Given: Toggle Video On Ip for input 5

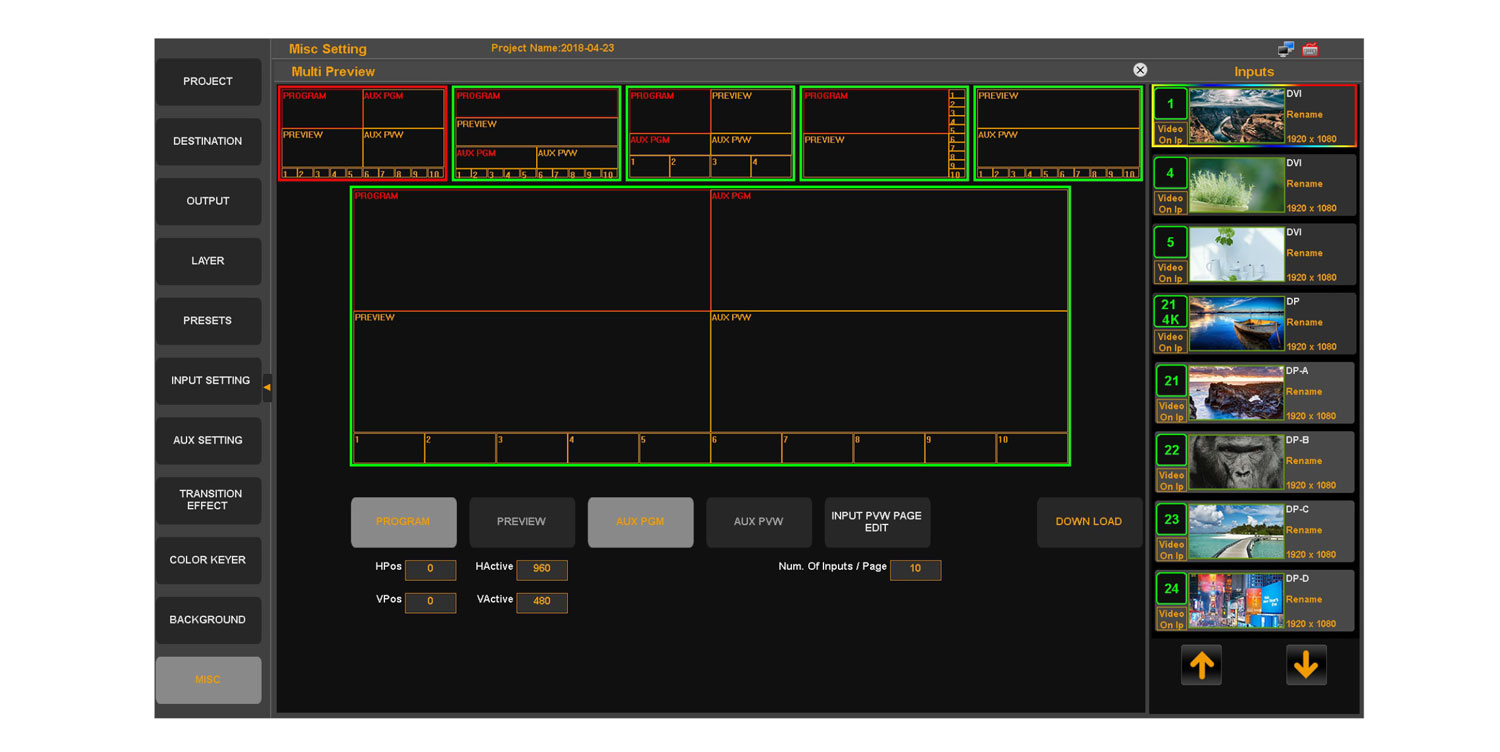Looking at the screenshot, I should point(1170,273).
